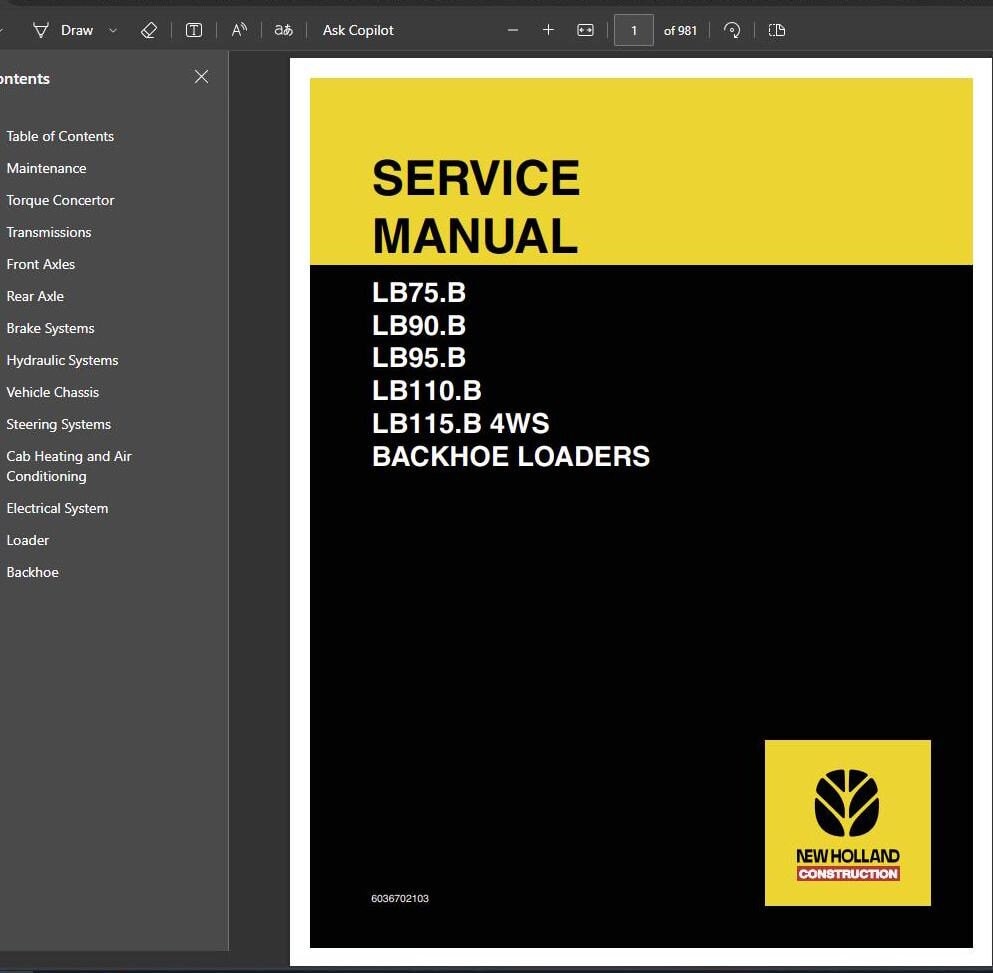Select Cab Heating and Air Conditioning

tap(68, 466)
